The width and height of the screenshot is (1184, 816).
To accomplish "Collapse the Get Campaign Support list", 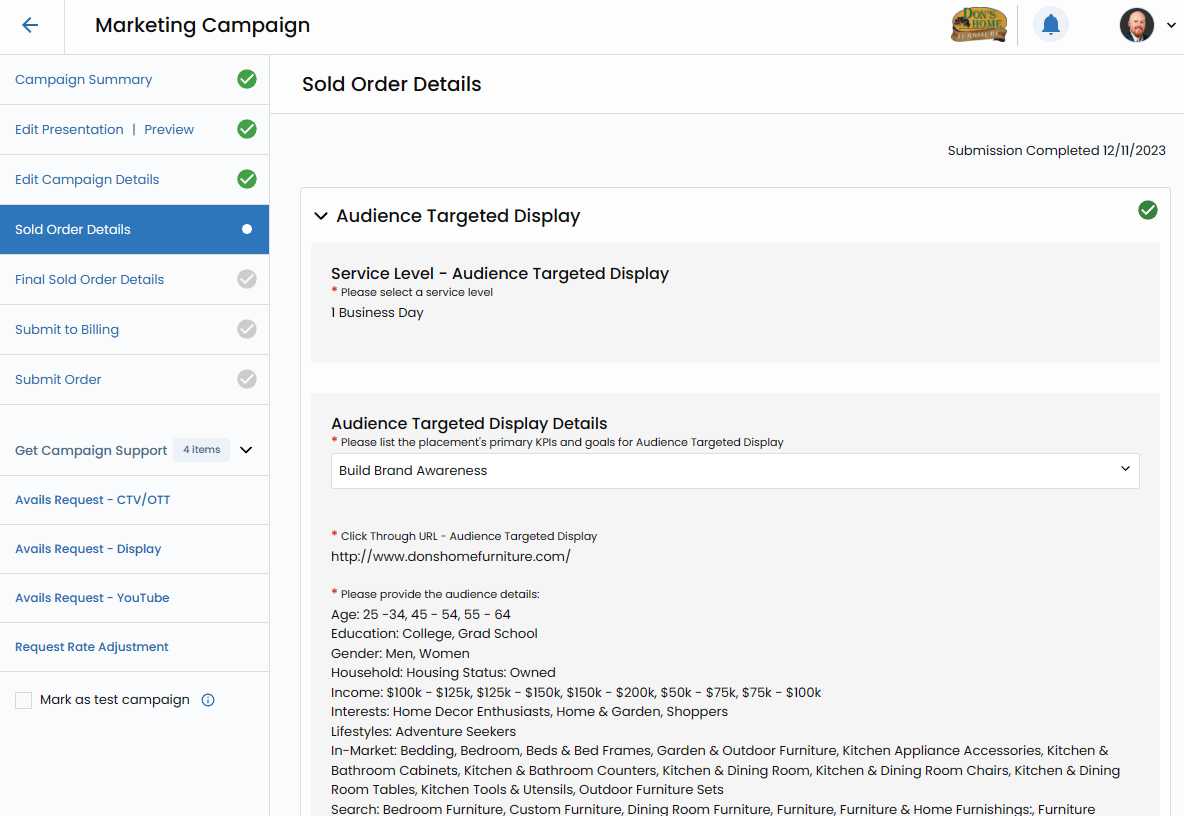I will (x=246, y=450).
